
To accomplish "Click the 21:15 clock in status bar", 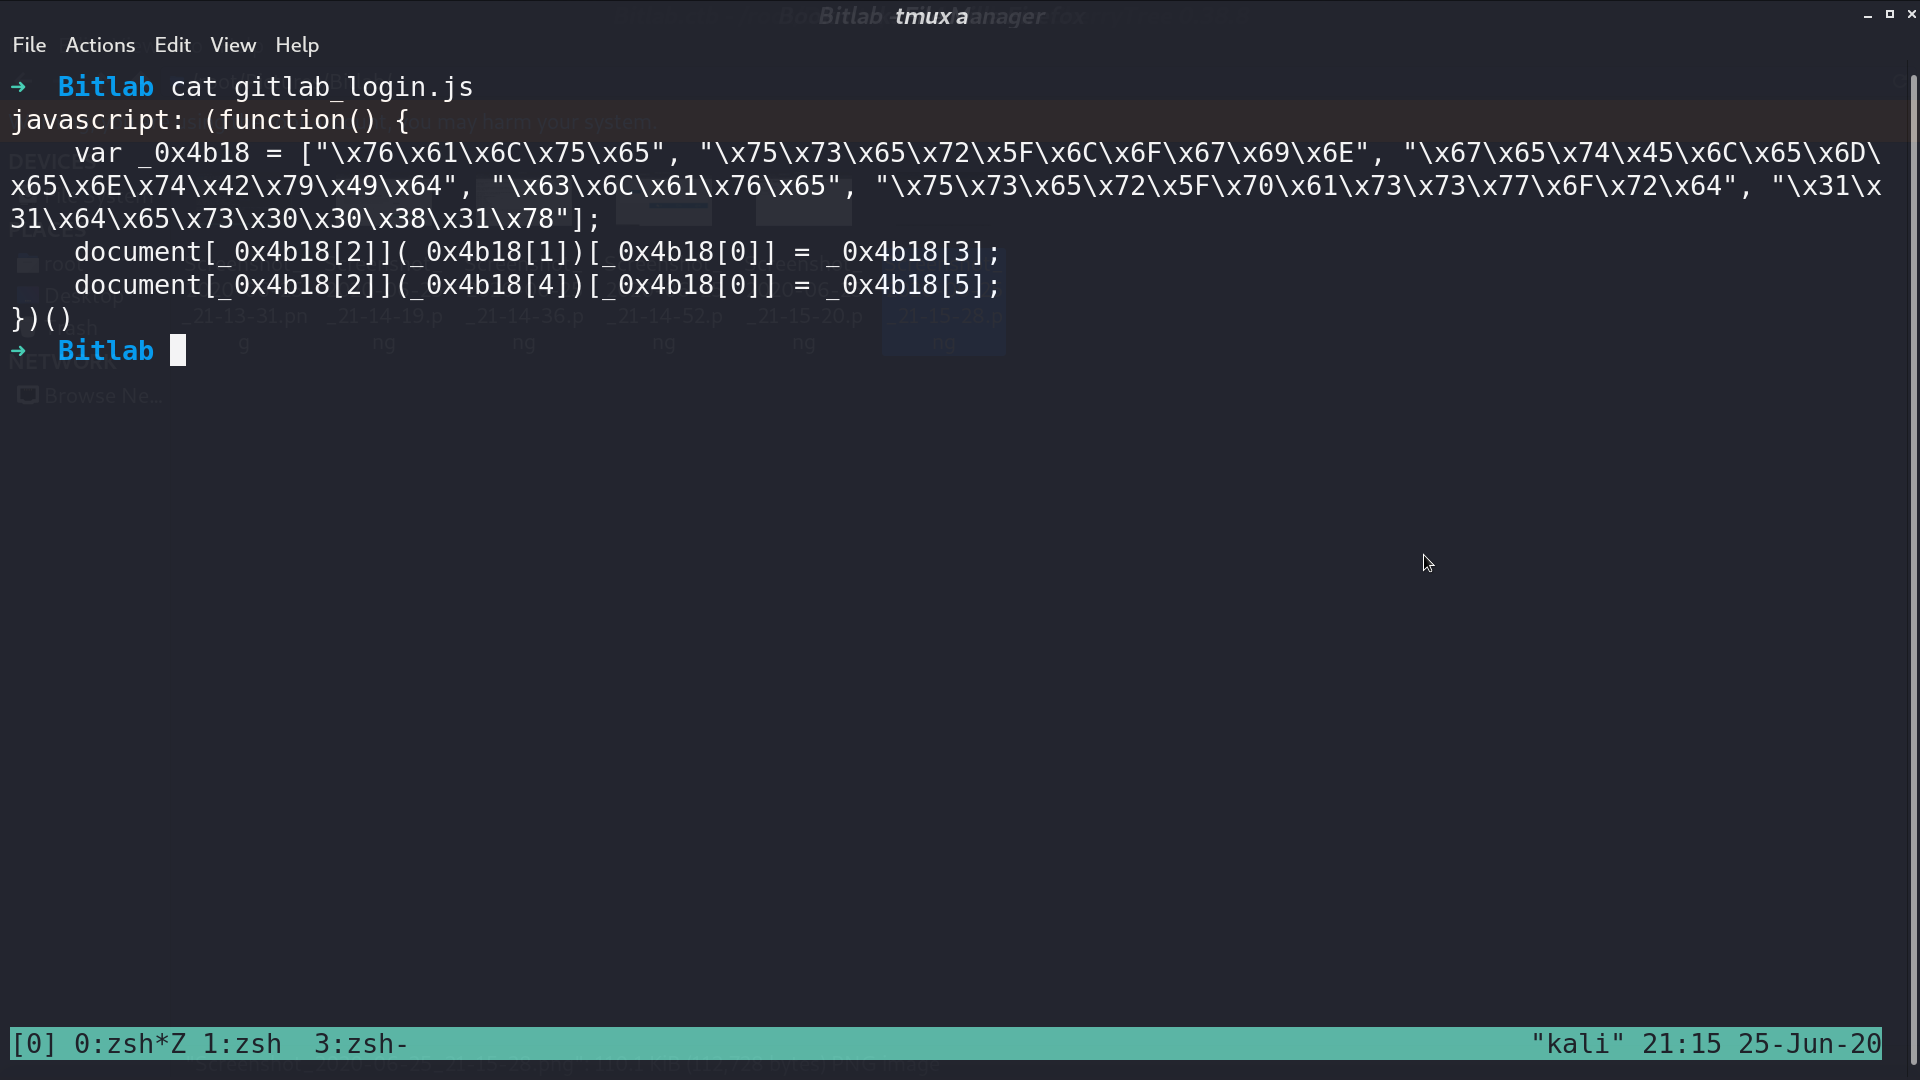I will [1682, 1044].
